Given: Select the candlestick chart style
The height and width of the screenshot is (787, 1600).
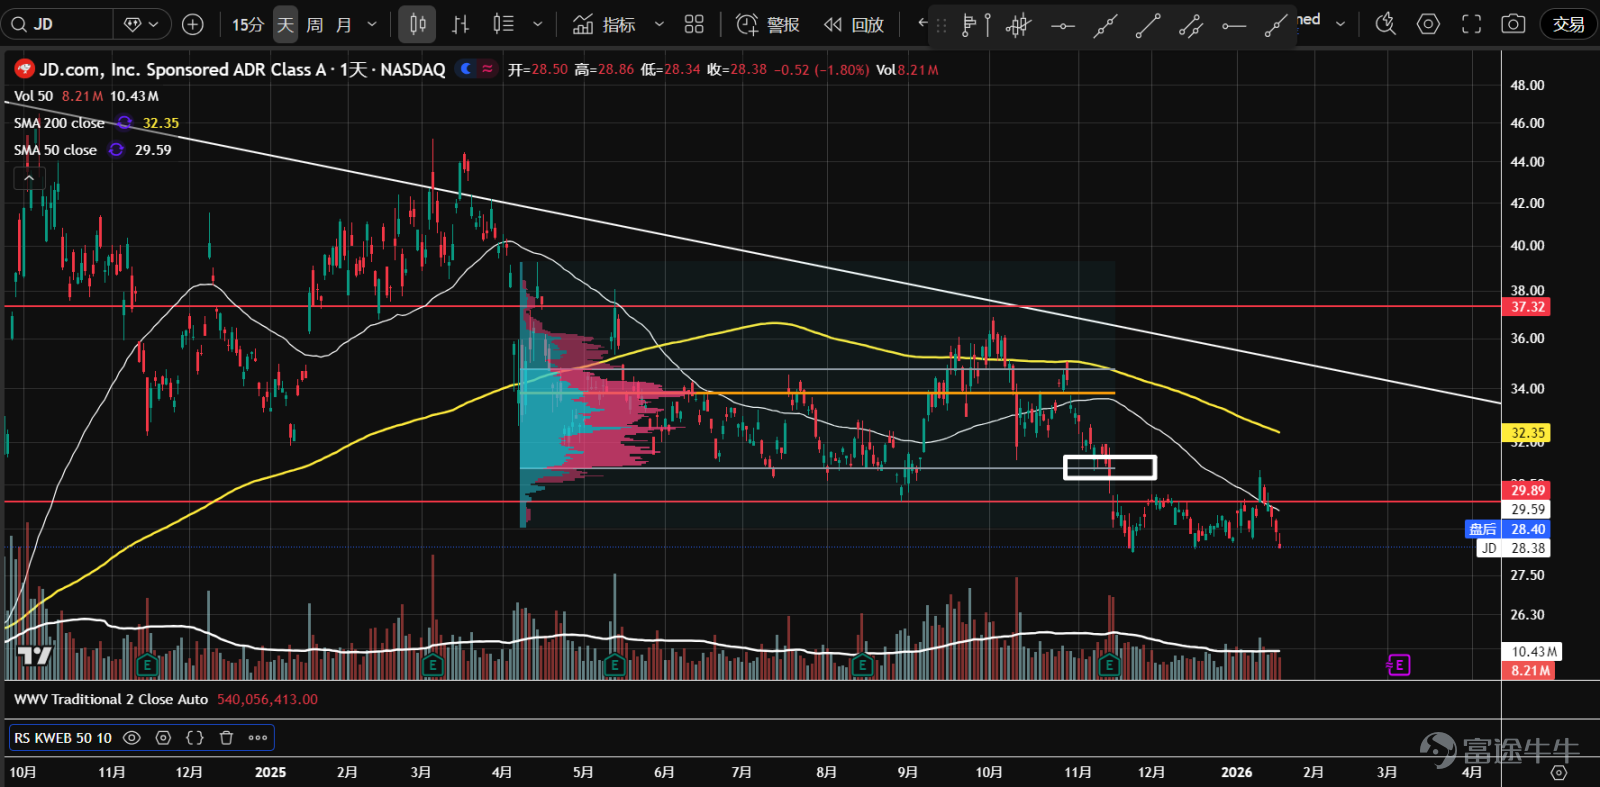Looking at the screenshot, I should pyautogui.click(x=417, y=24).
